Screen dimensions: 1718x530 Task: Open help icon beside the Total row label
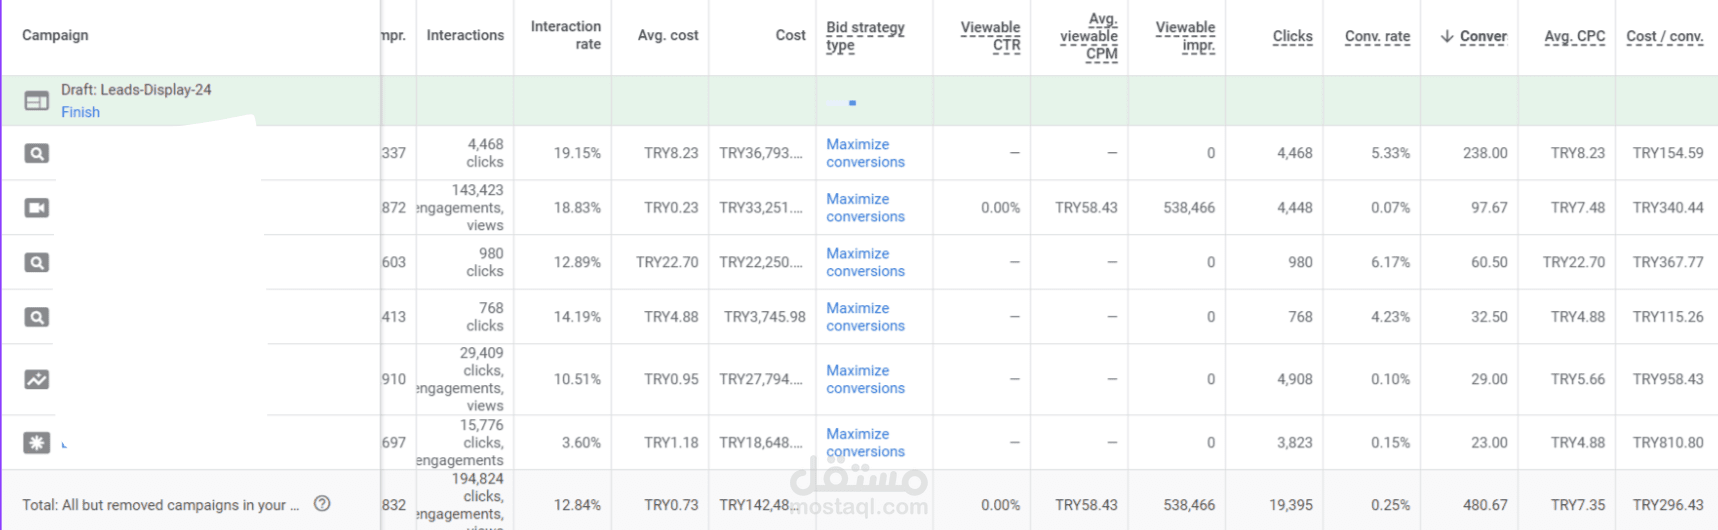click(x=322, y=504)
